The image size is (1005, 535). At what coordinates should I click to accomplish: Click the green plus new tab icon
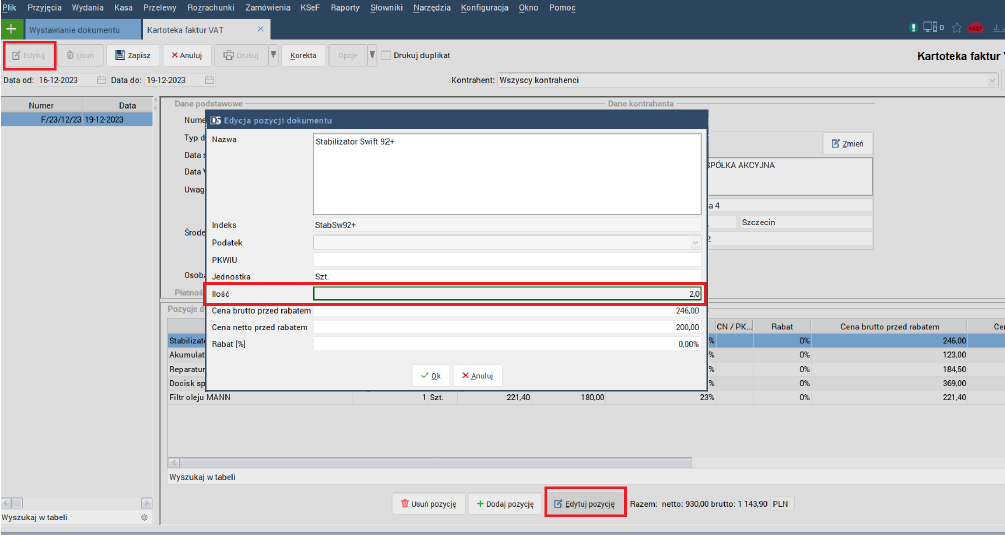point(11,30)
